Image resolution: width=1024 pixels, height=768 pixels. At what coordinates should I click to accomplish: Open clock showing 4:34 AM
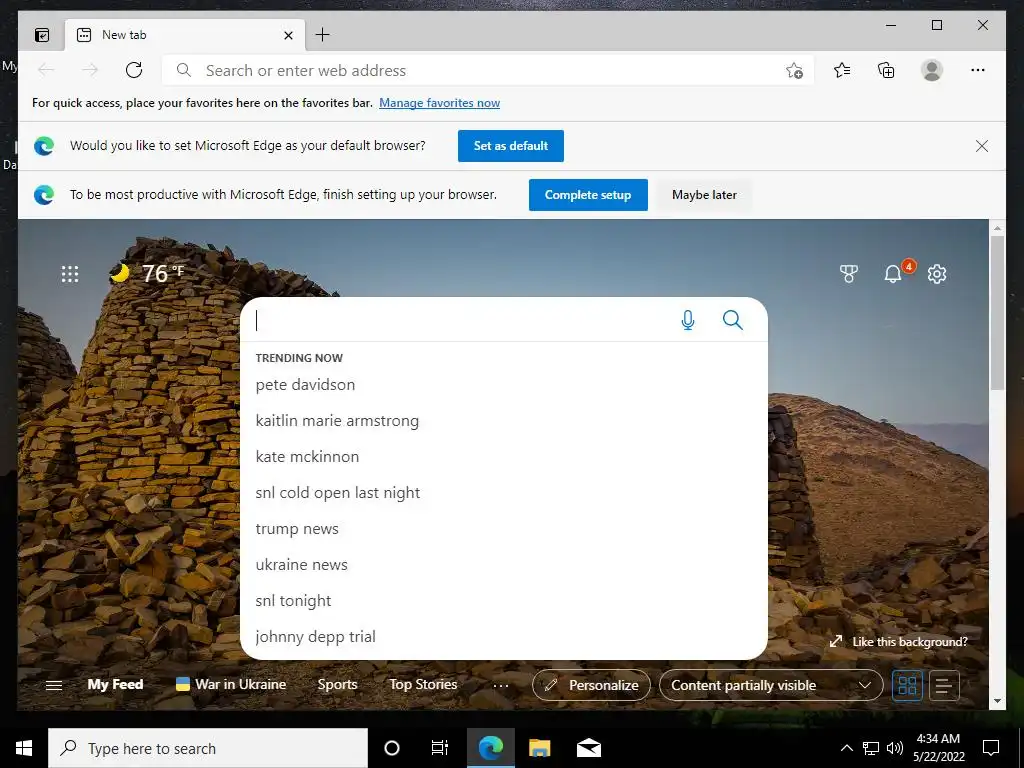point(938,748)
